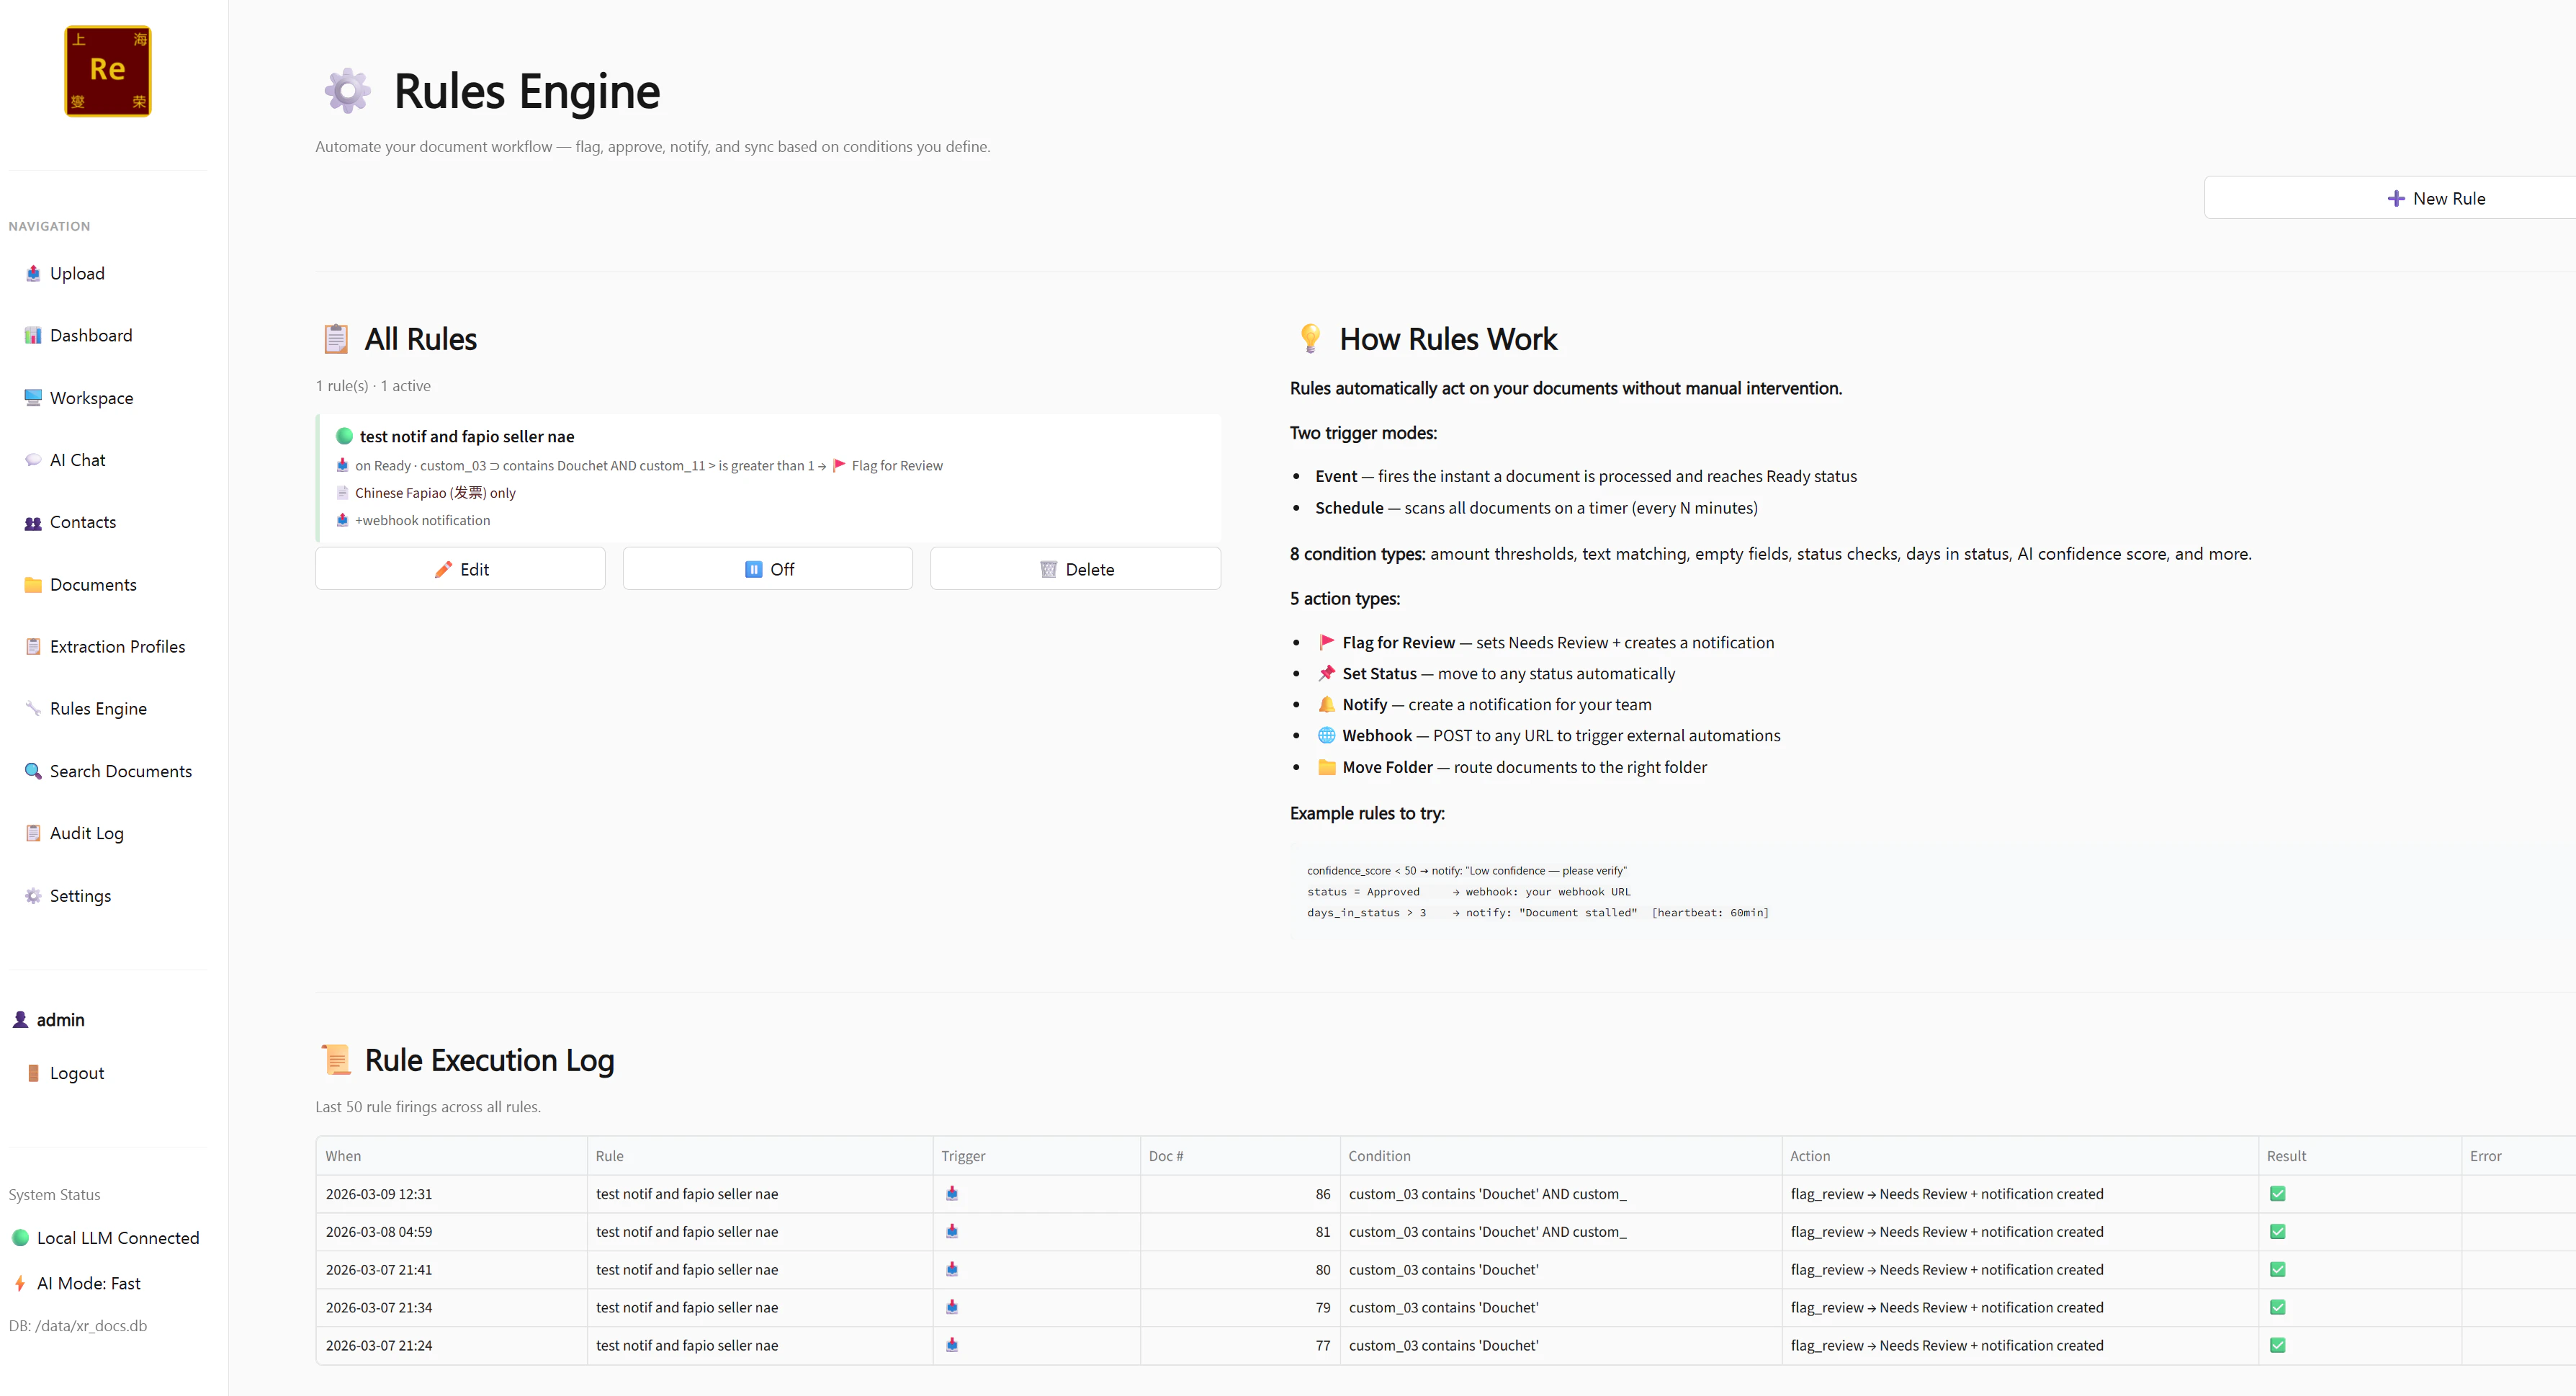The height and width of the screenshot is (1396, 2576).
Task: Click the Workspace monitor icon
Action: point(33,397)
